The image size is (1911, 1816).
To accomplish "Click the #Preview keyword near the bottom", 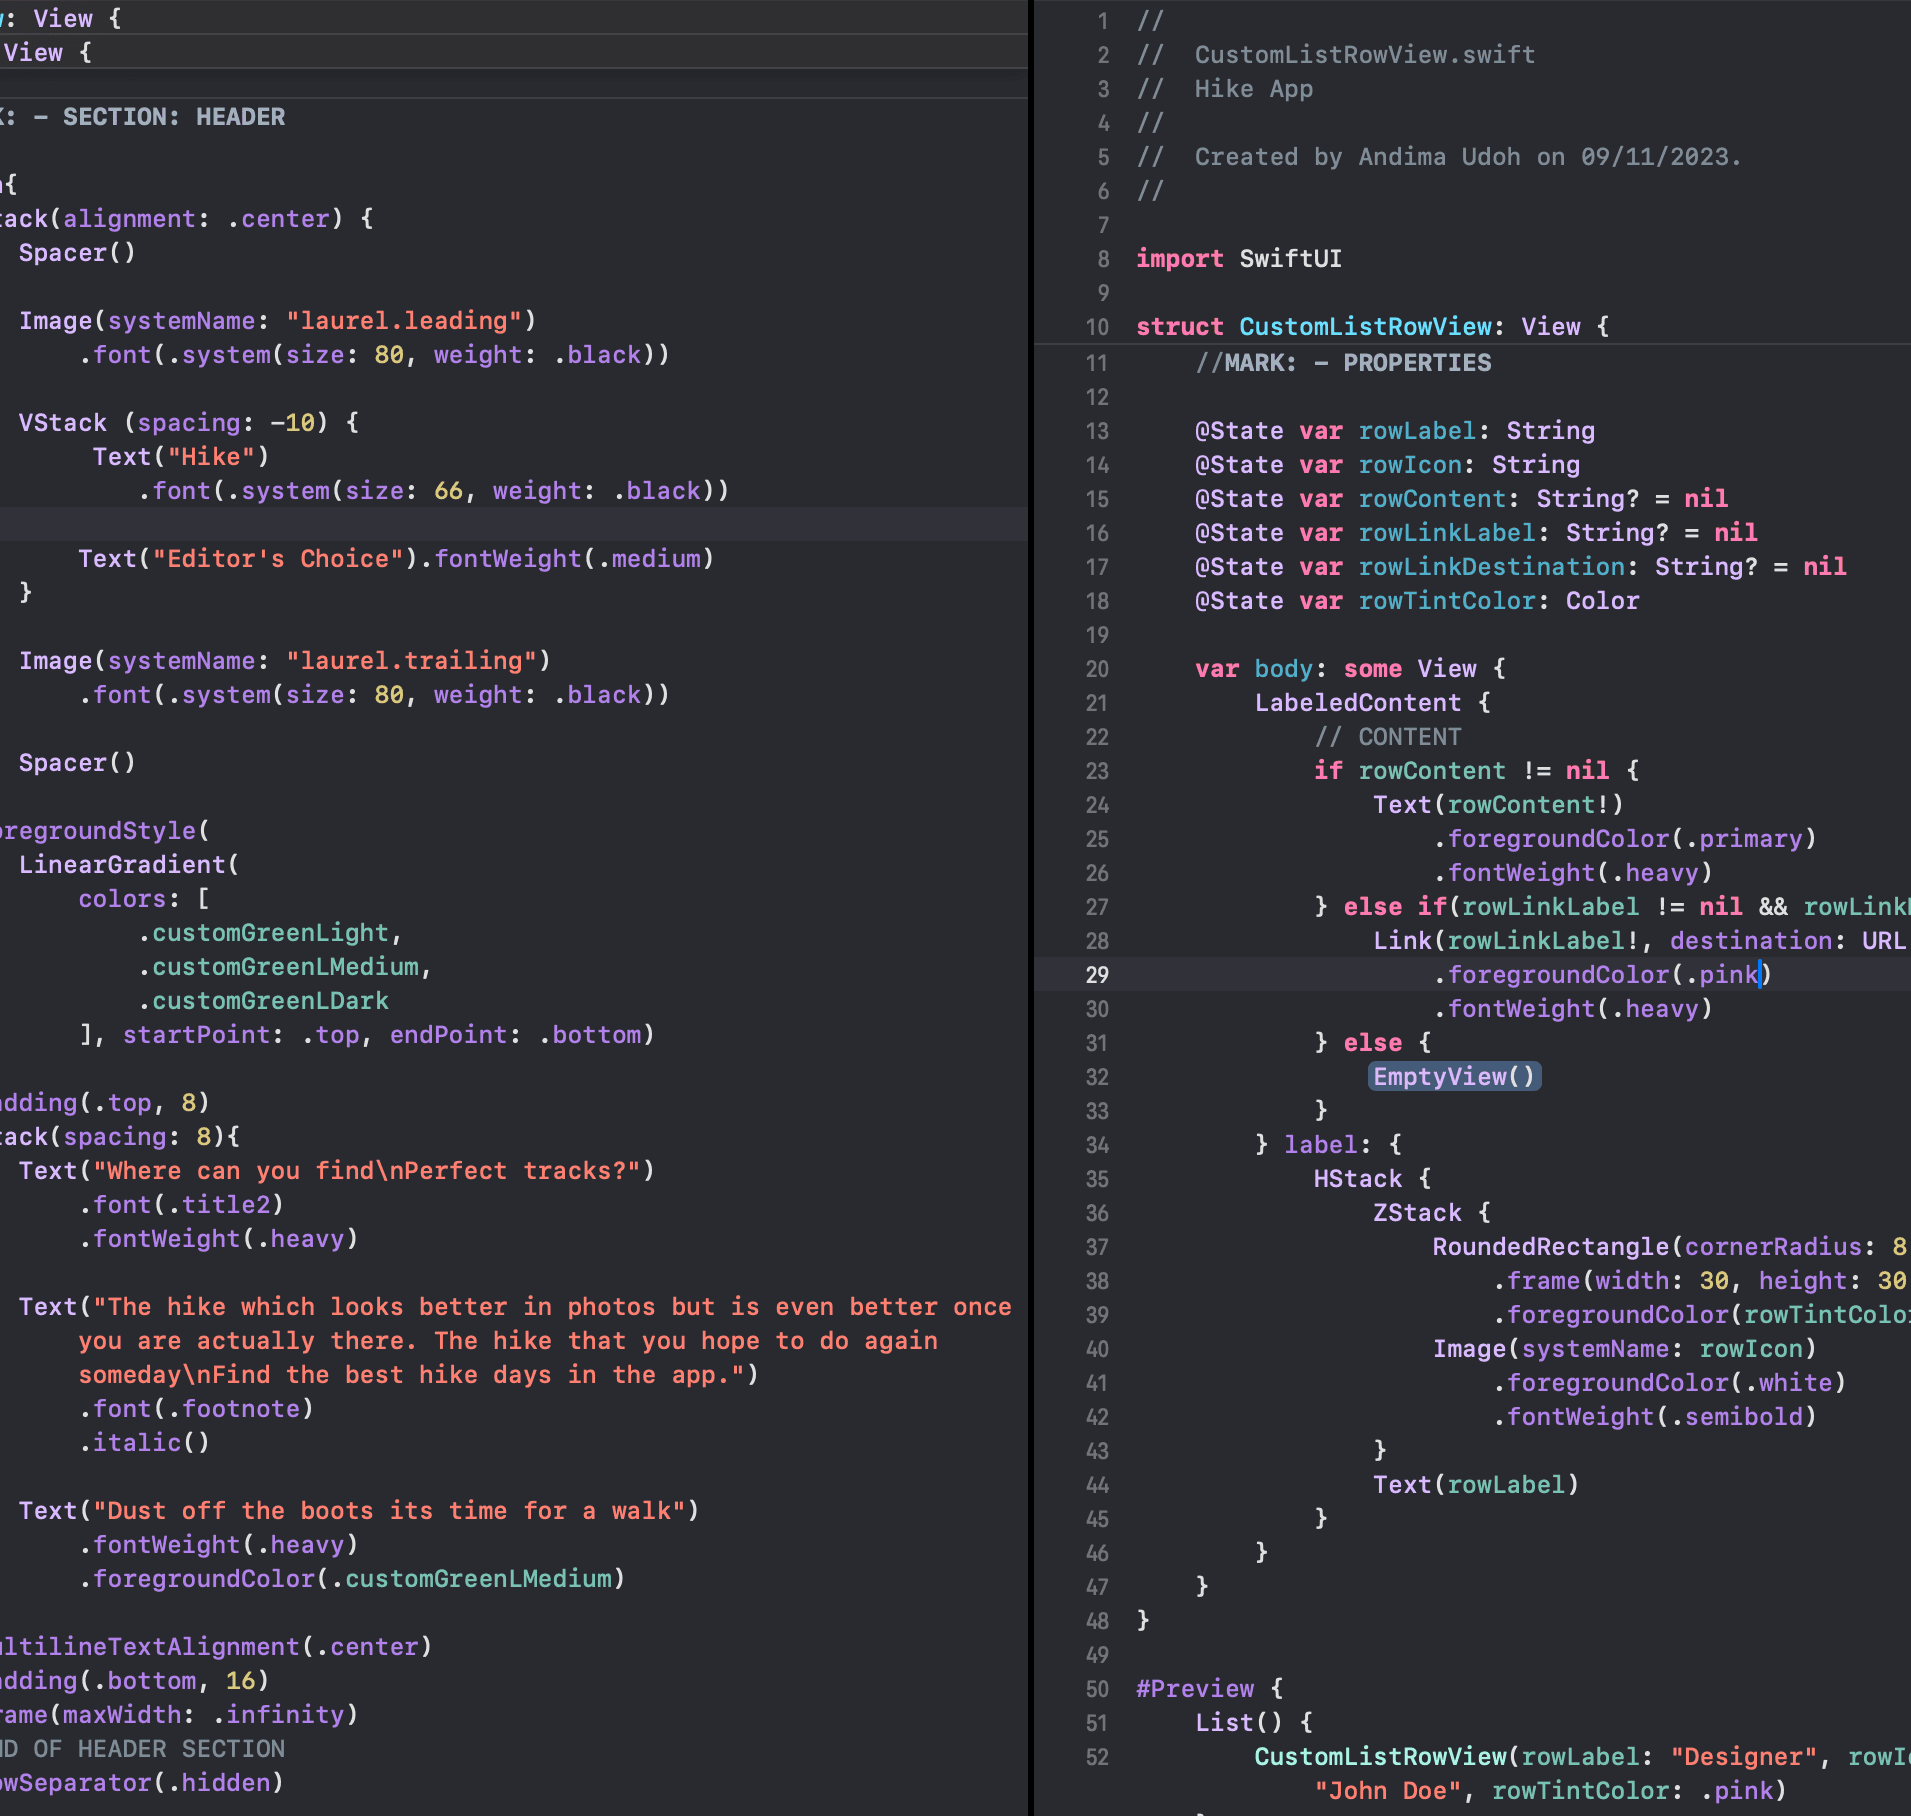I will pos(1194,1688).
